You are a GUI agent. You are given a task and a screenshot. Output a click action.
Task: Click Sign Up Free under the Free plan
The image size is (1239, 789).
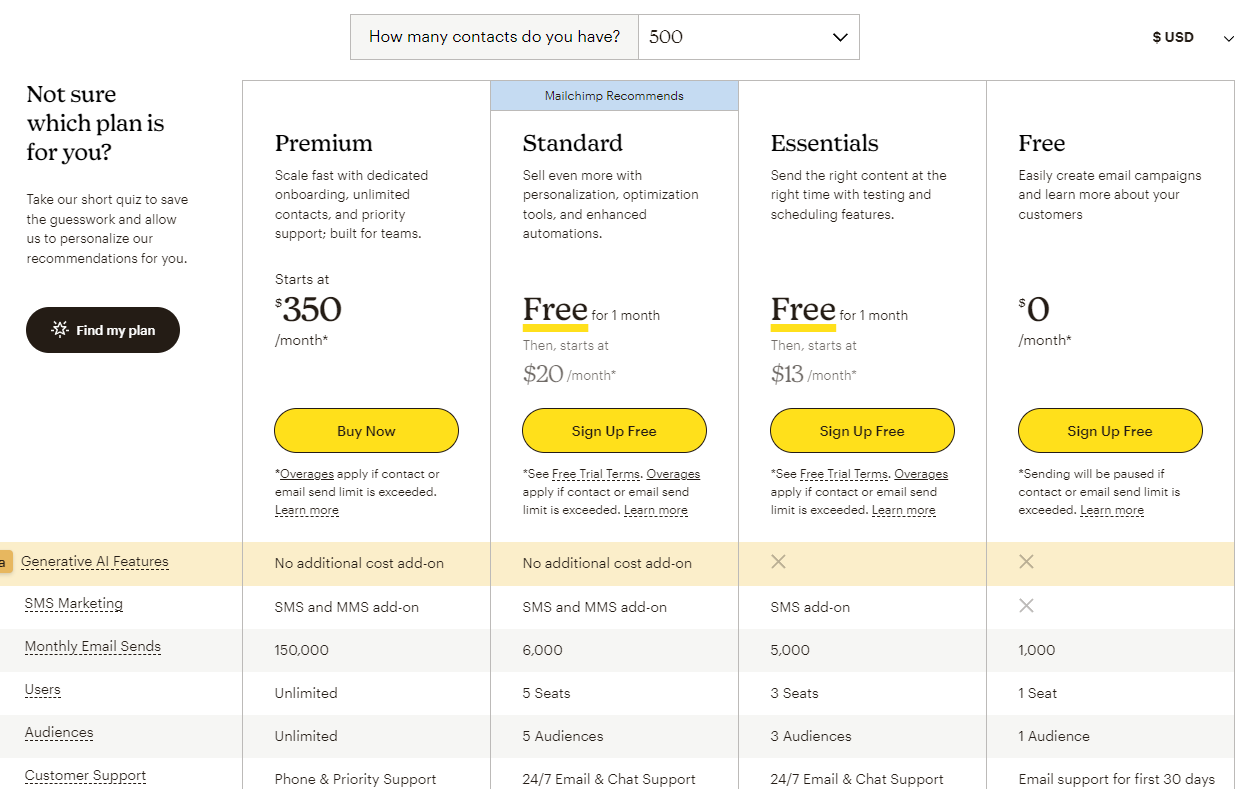[x=1110, y=431]
